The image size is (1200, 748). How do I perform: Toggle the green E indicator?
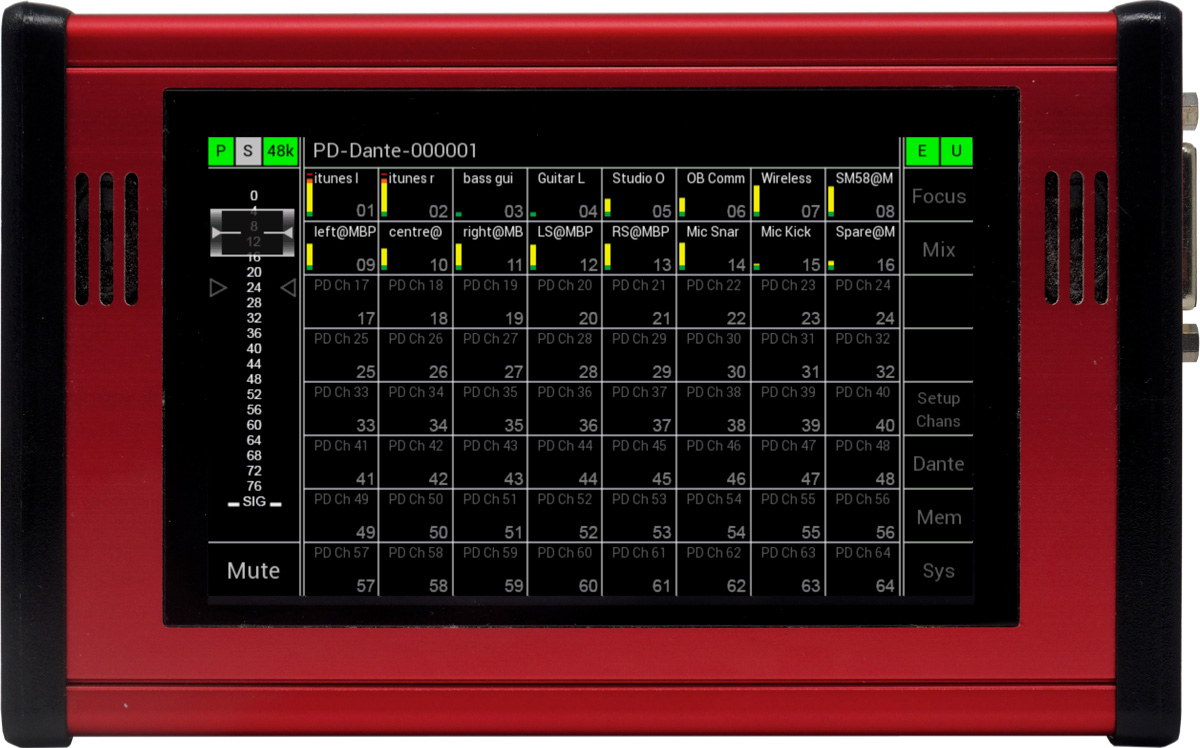click(922, 152)
